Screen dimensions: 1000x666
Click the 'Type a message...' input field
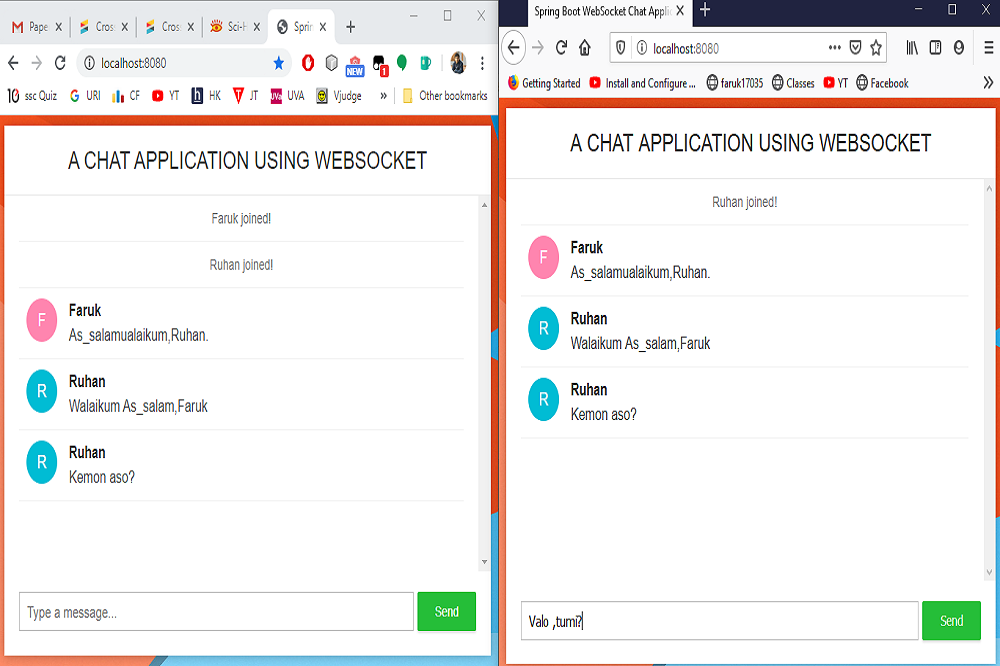click(x=216, y=612)
